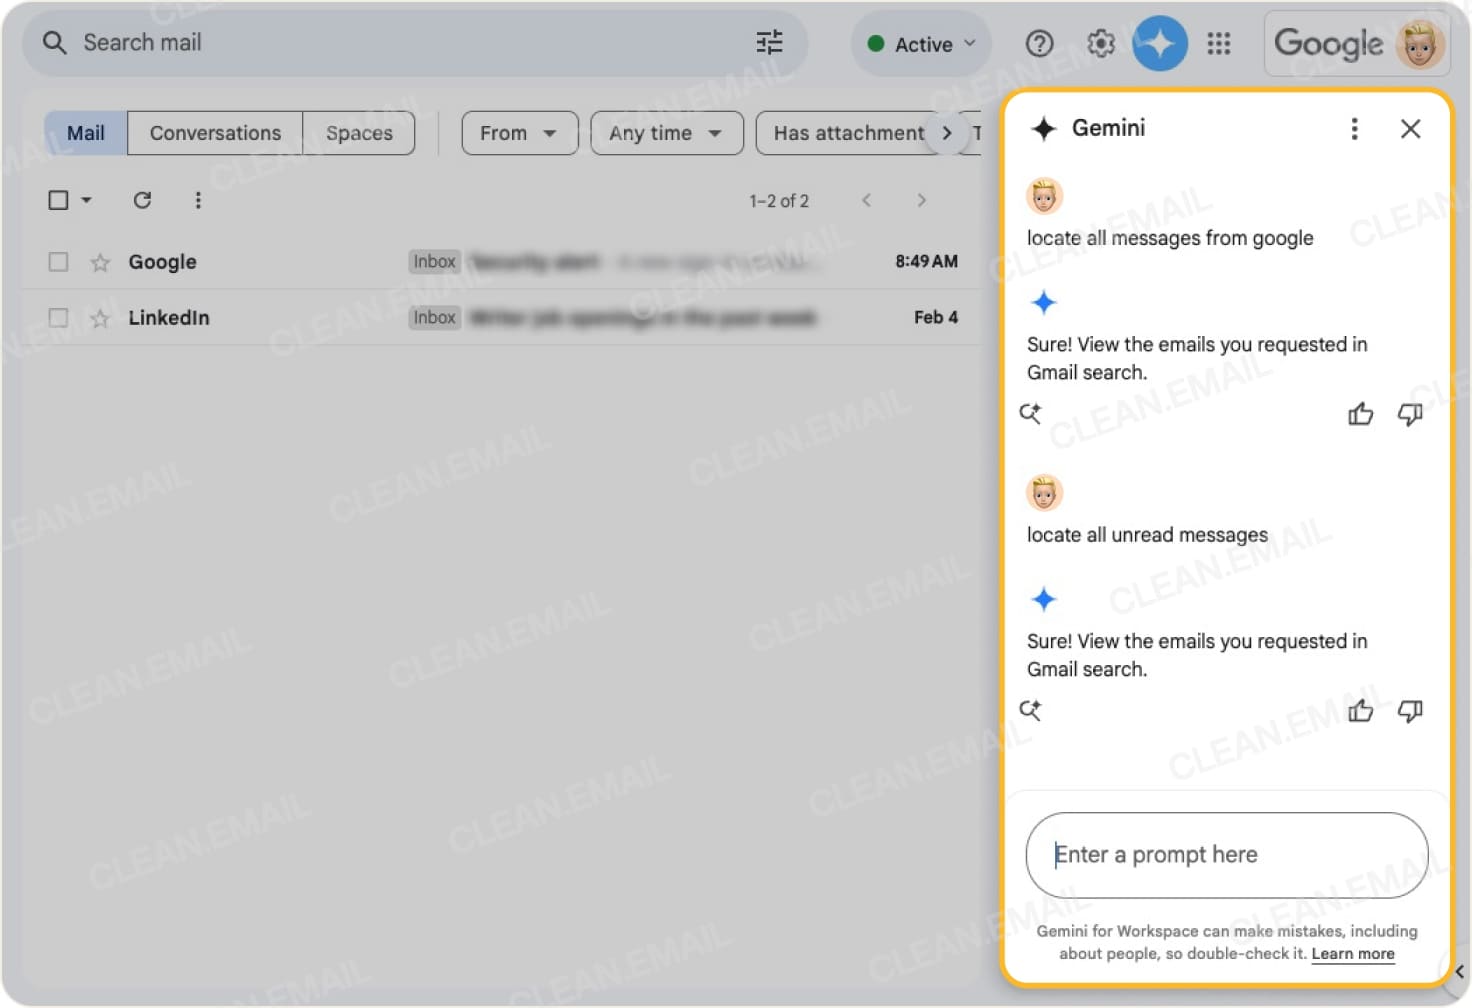Check the LinkedIn email checkbox
Image resolution: width=1472 pixels, height=1008 pixels.
click(57, 317)
